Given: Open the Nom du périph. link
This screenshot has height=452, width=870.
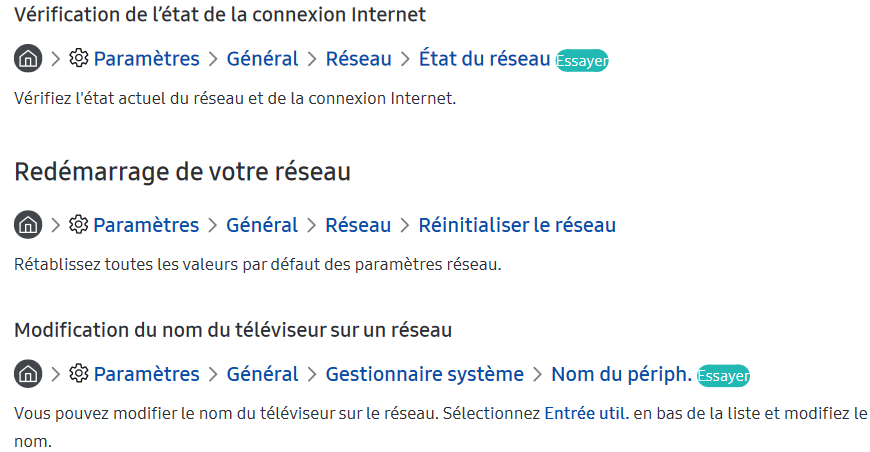Looking at the screenshot, I should pos(621,374).
